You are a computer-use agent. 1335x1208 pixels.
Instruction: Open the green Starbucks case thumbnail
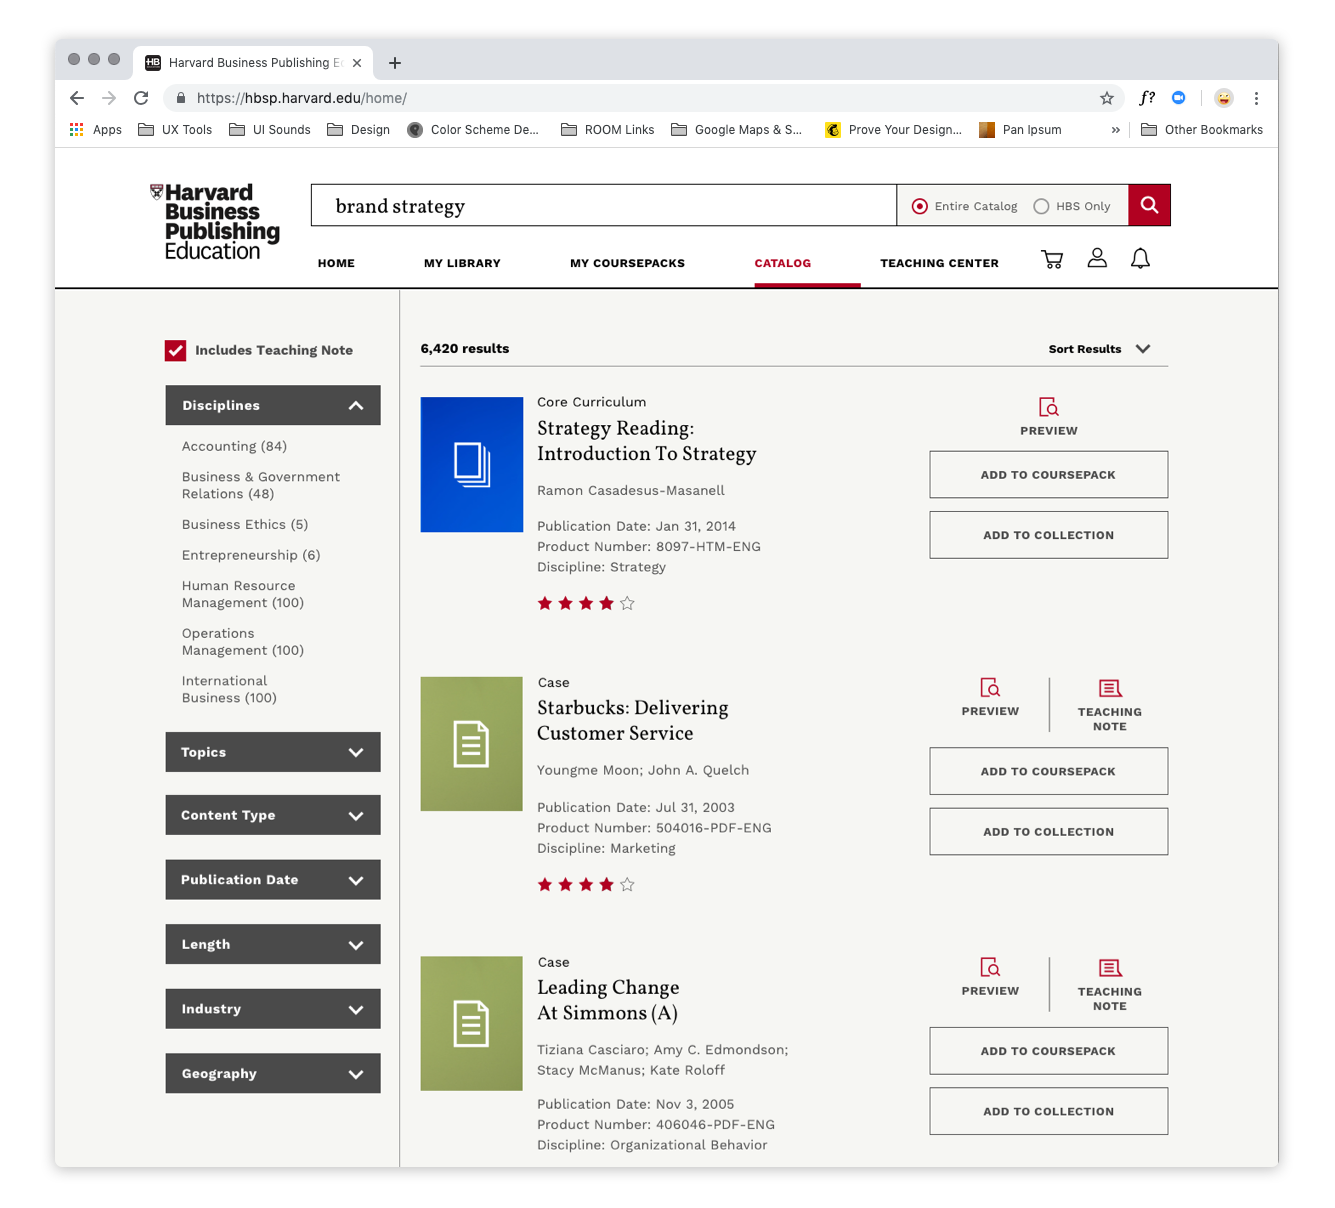[472, 744]
